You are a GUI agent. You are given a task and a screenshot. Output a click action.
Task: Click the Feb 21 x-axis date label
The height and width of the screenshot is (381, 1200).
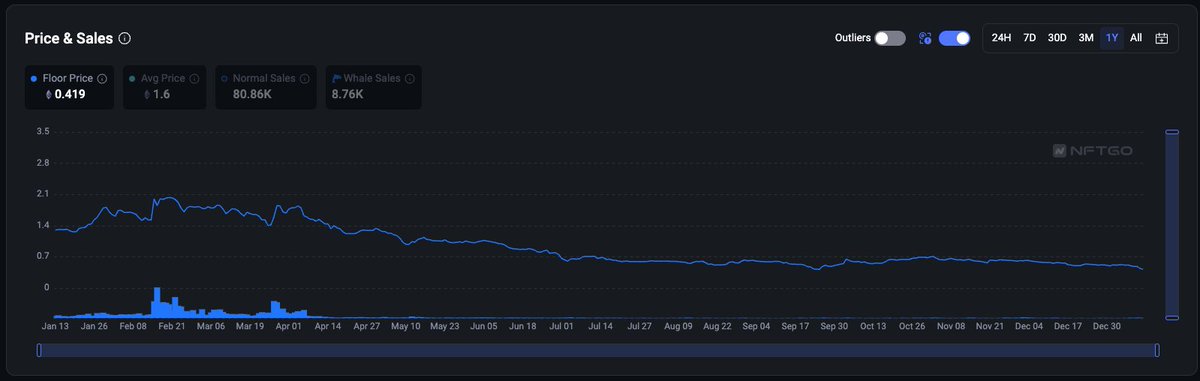[x=172, y=326]
